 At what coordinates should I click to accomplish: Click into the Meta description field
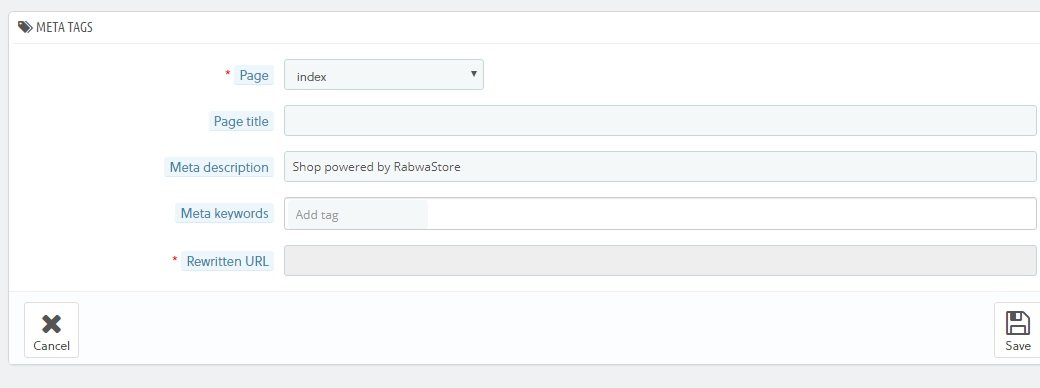click(x=660, y=166)
